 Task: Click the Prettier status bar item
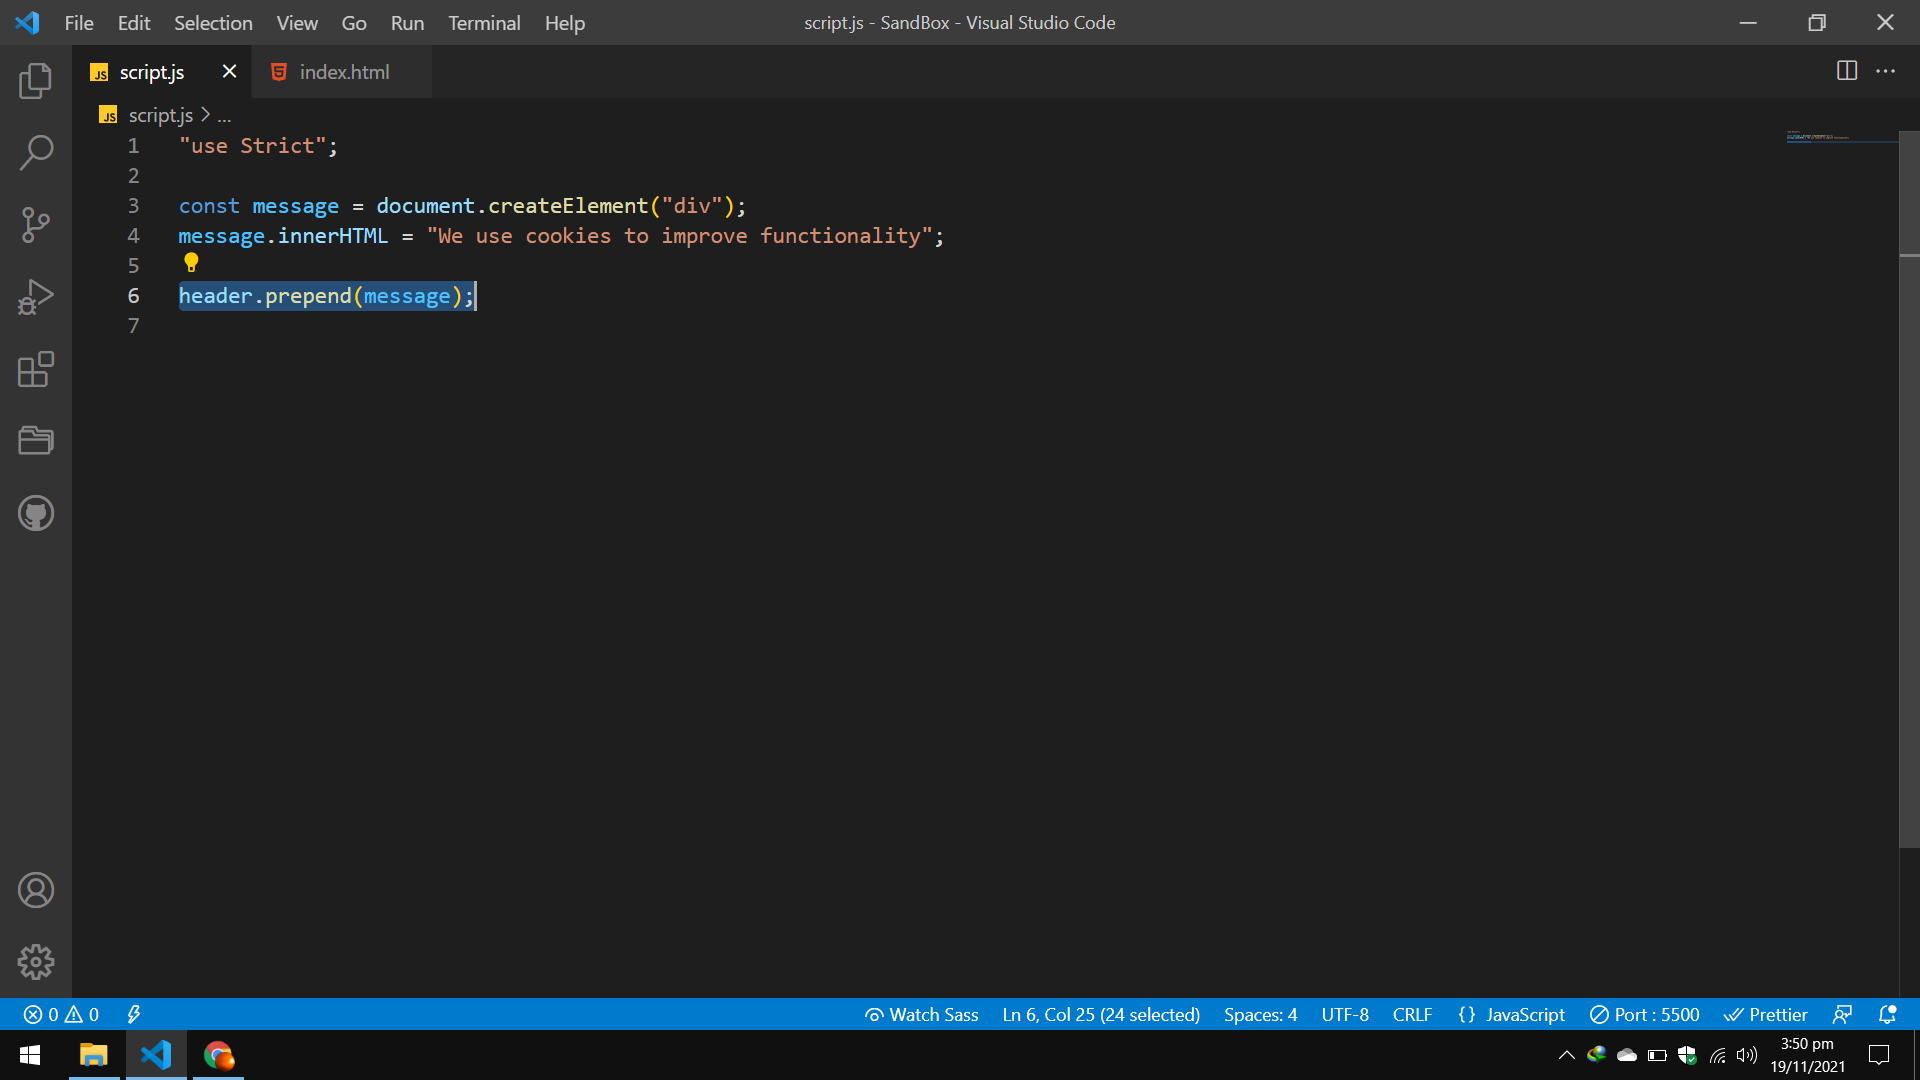1765,1014
